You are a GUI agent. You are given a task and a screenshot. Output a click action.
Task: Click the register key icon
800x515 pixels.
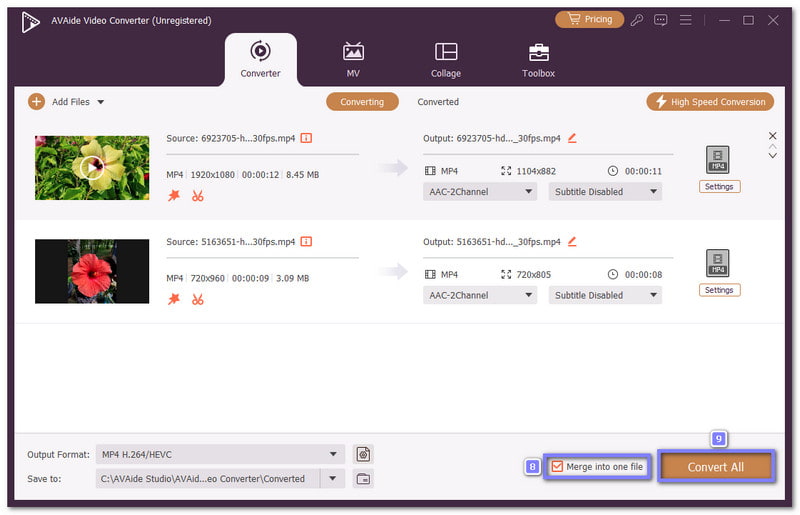pos(636,20)
